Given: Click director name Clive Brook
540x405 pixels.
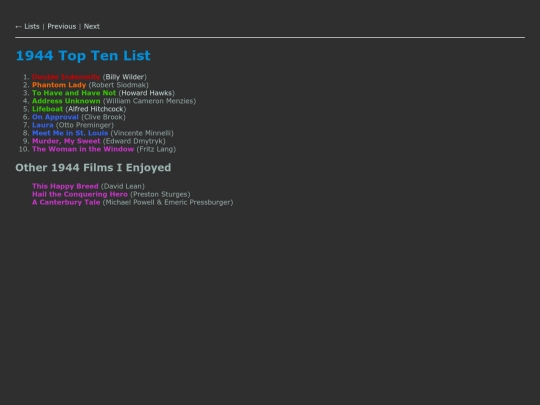Looking at the screenshot, I should (x=103, y=117).
